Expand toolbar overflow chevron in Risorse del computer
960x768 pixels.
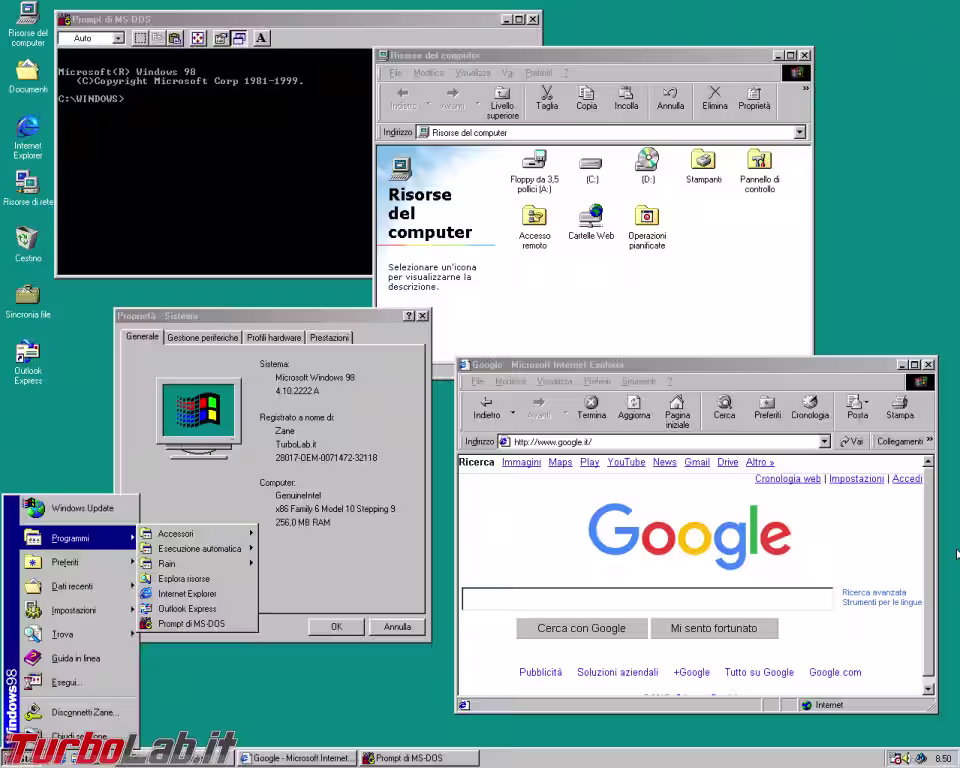pos(806,88)
